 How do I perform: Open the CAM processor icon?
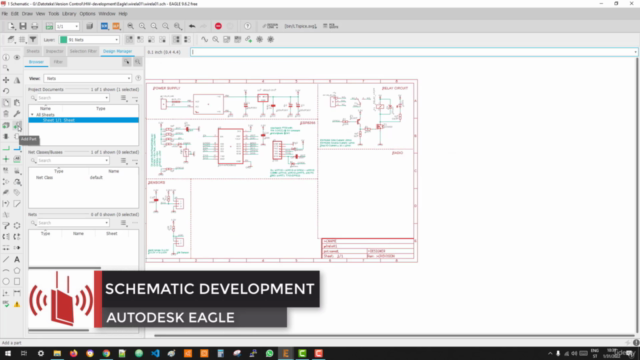(89, 26)
